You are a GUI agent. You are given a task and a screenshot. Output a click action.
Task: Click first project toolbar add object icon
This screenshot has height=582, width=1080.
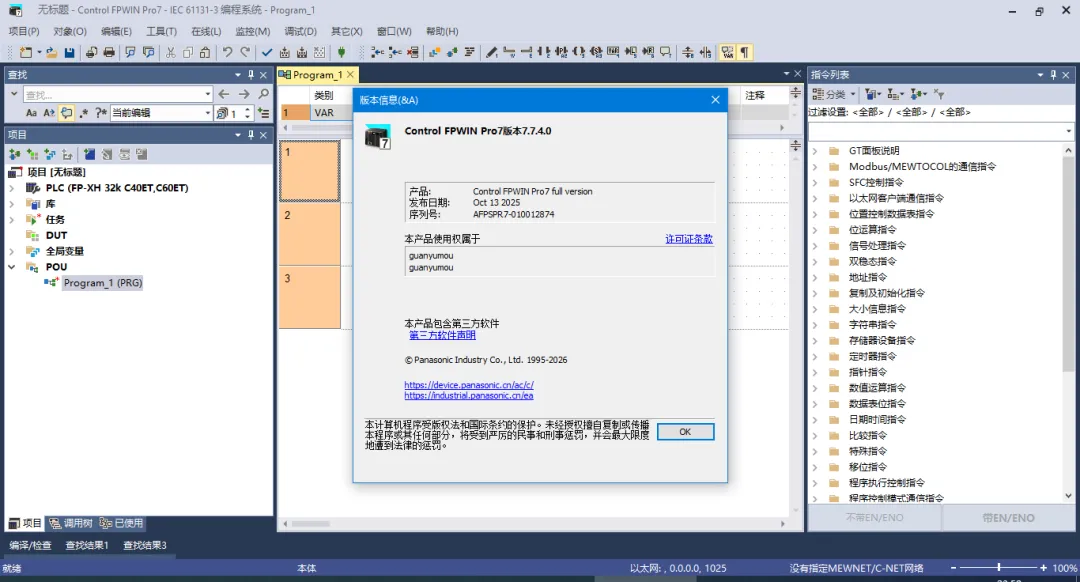(15, 154)
